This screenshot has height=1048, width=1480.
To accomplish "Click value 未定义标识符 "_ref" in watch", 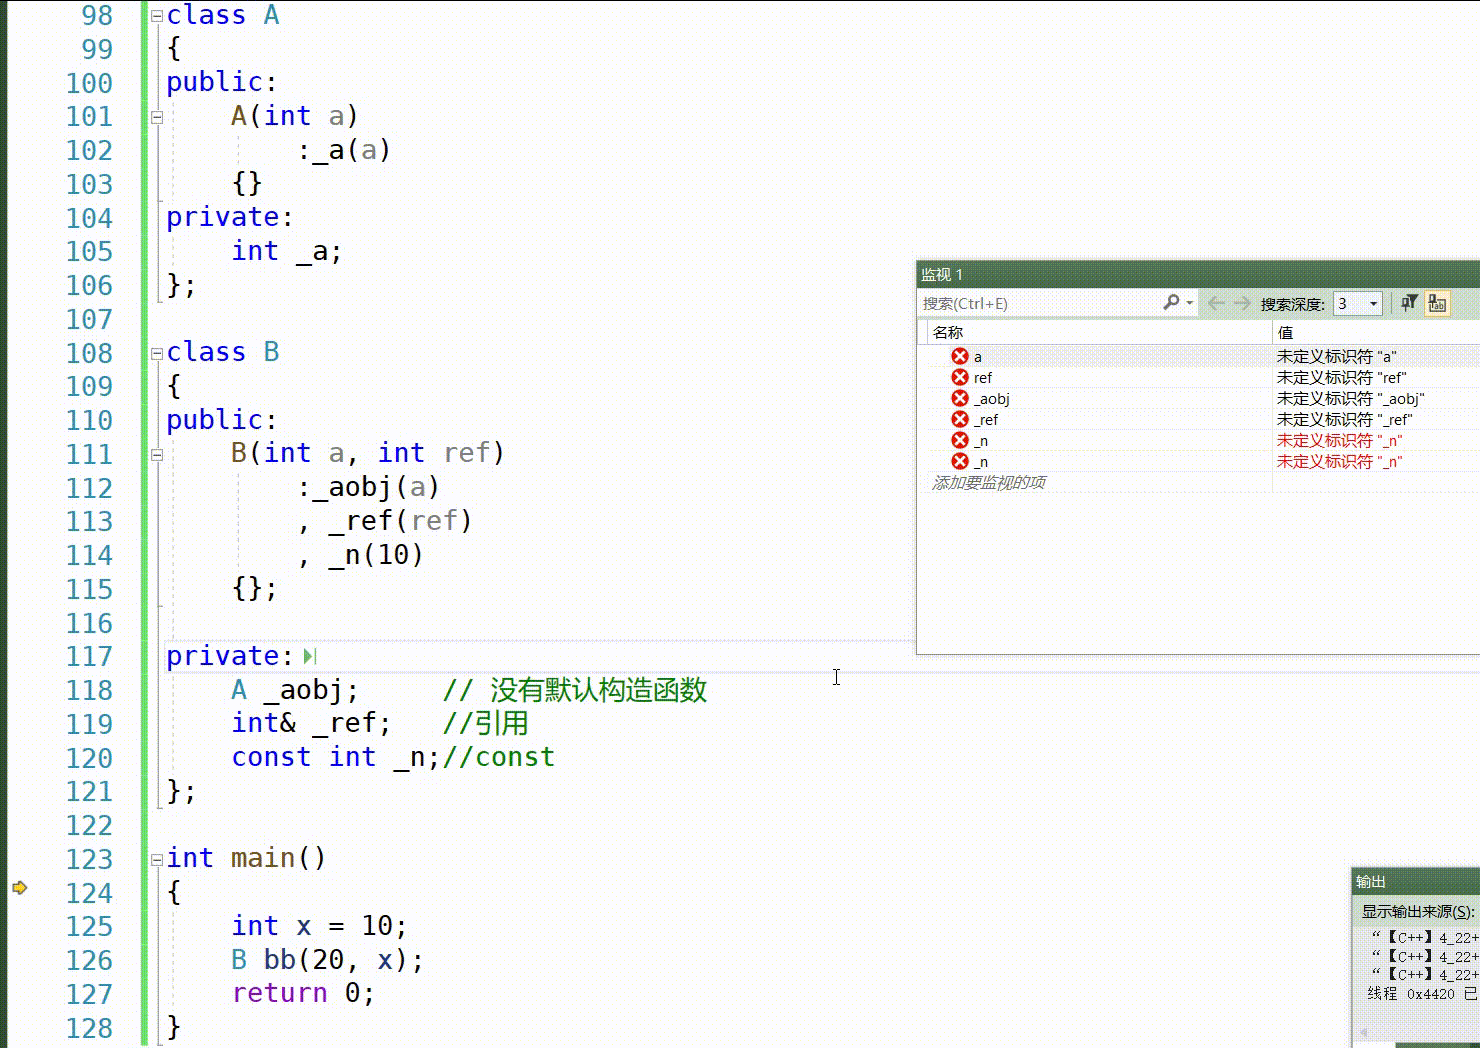I will (1345, 419).
